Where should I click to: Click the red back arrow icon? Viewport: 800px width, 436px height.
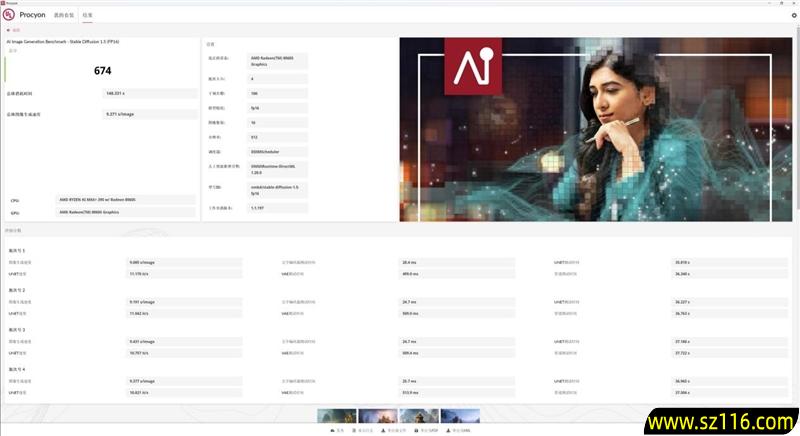pos(8,31)
